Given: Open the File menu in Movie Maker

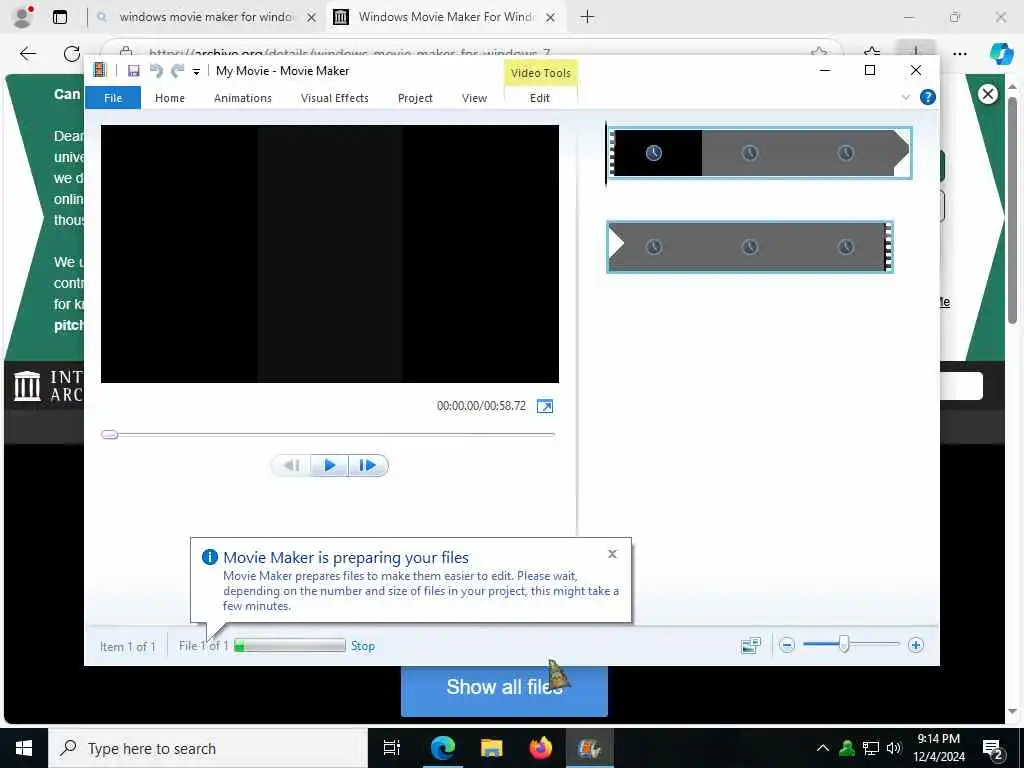Looking at the screenshot, I should click(113, 98).
